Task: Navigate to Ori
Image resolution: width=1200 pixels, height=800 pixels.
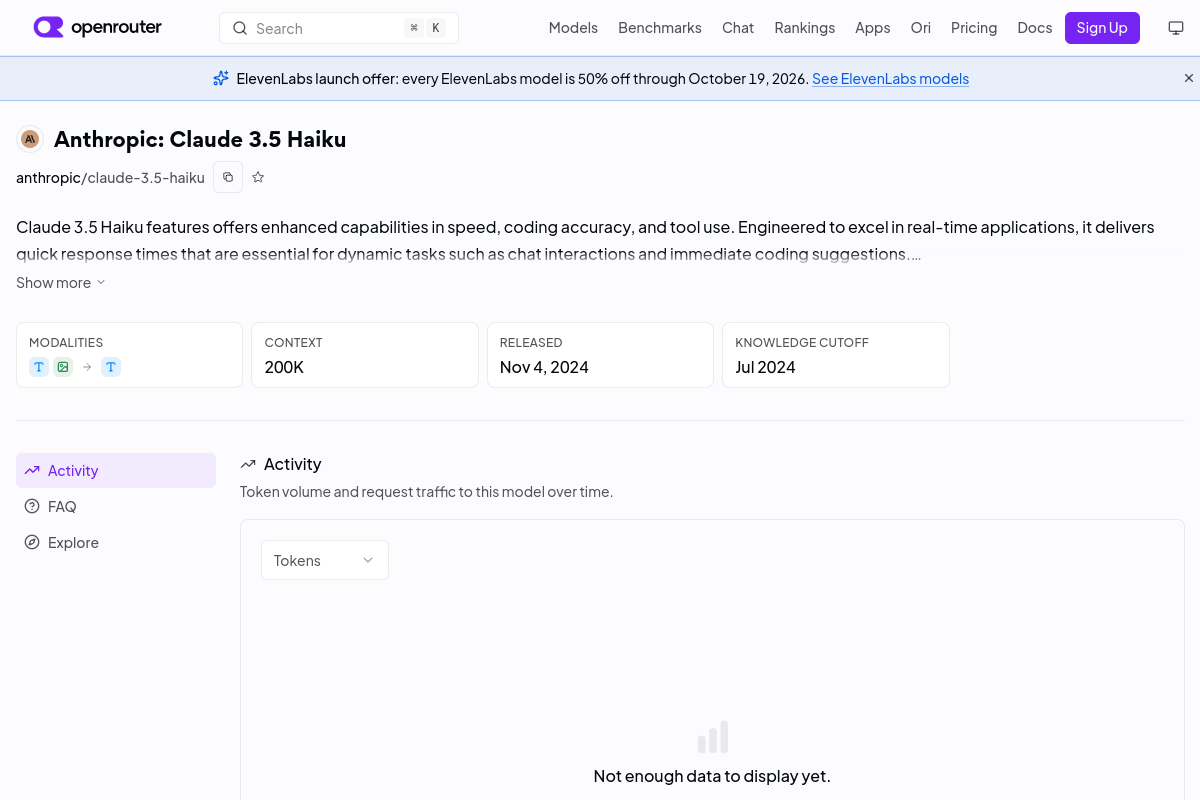Action: point(920,28)
